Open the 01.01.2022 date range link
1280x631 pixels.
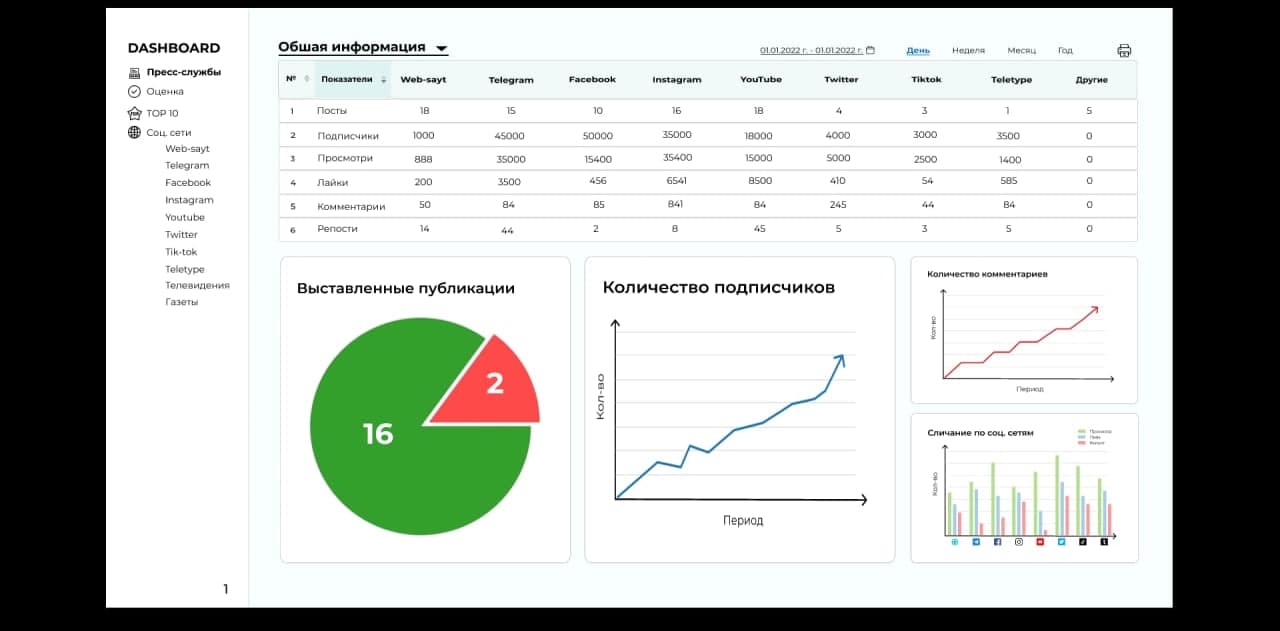[810, 47]
